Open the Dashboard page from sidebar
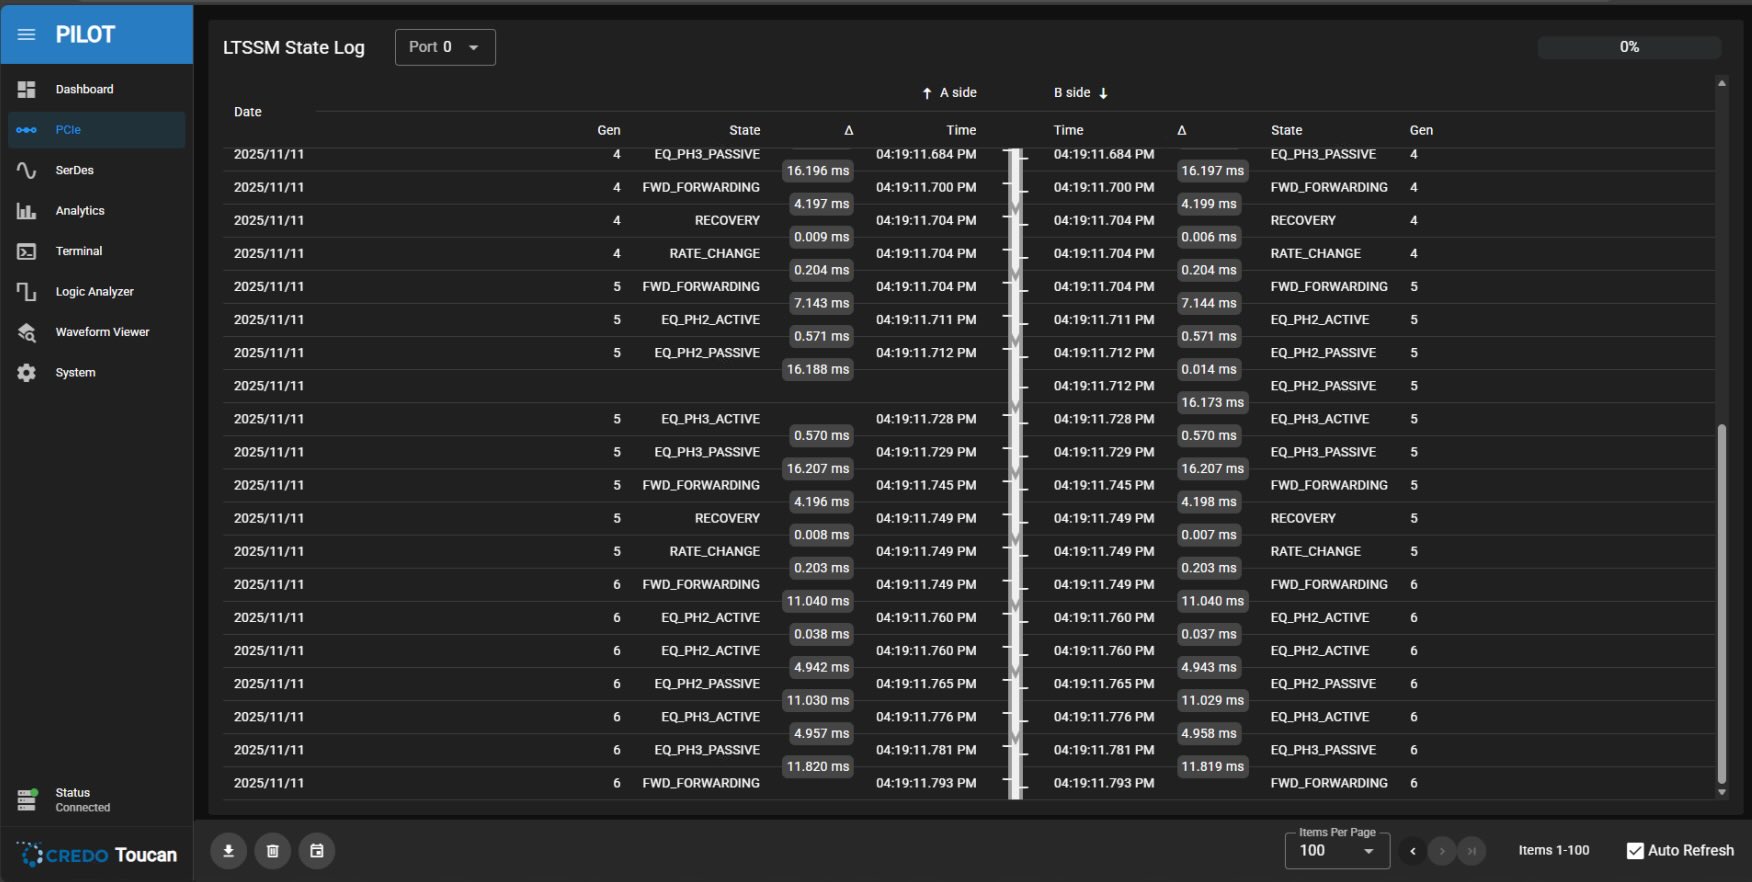The image size is (1752, 882). point(84,90)
